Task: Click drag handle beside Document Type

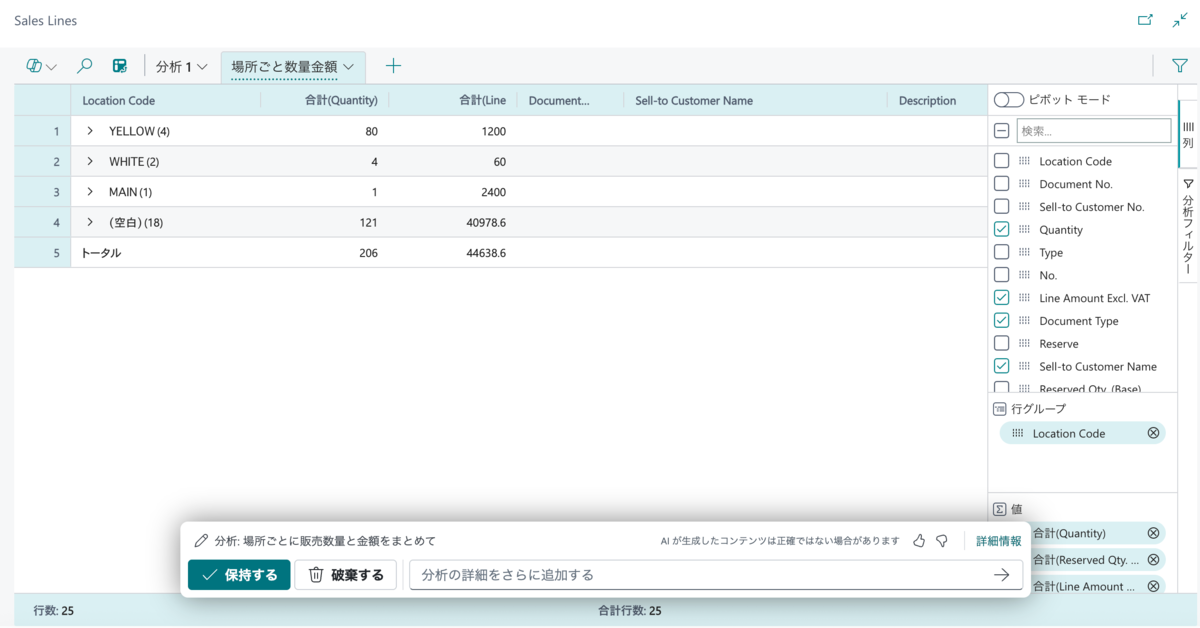Action: click(1024, 321)
